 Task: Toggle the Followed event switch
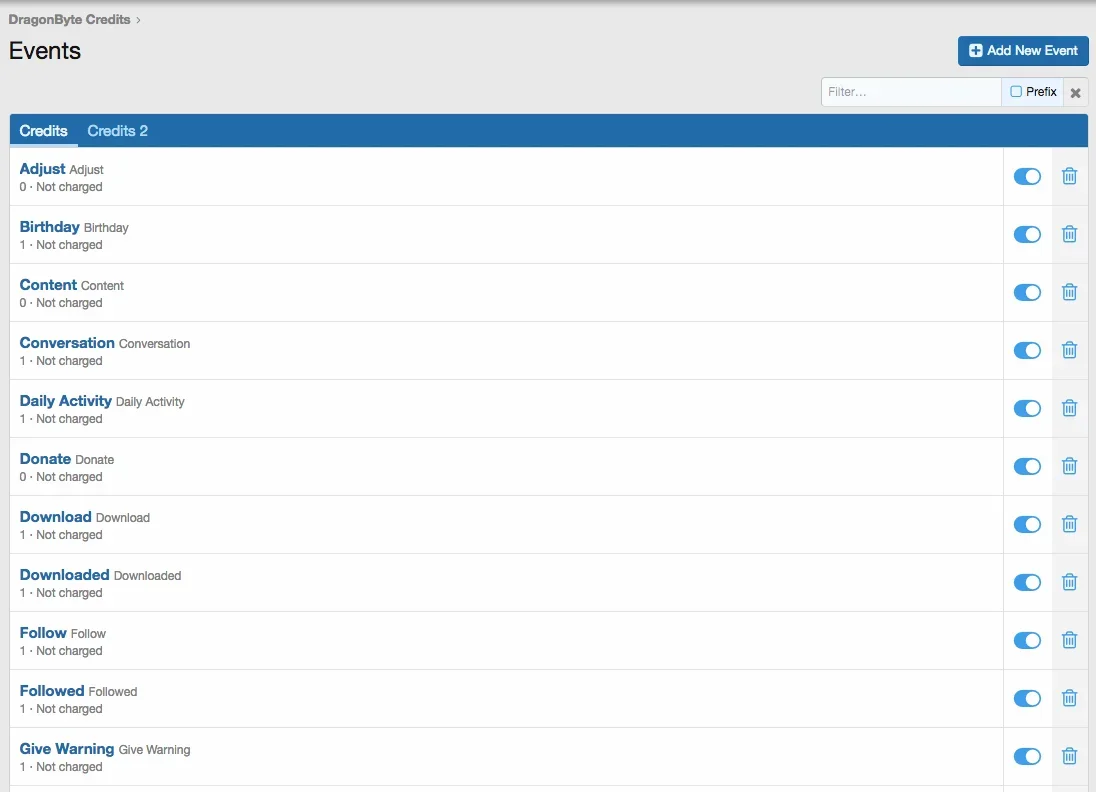[1027, 698]
